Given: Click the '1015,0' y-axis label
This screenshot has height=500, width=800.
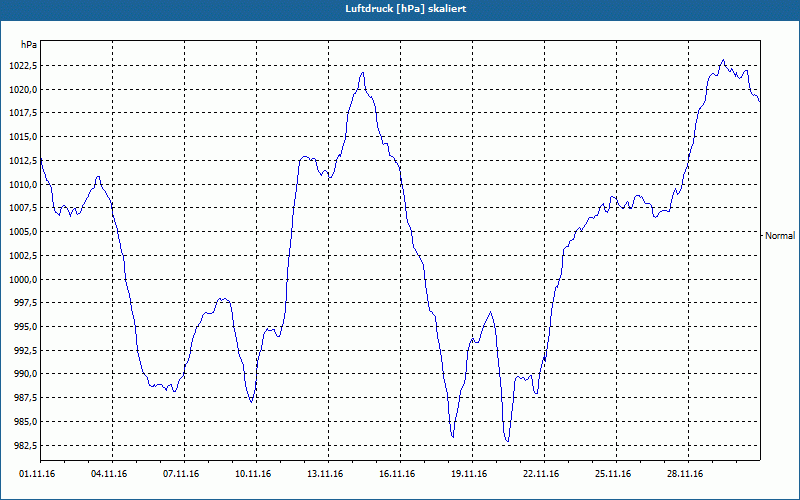Looking at the screenshot, I should coord(23,137).
